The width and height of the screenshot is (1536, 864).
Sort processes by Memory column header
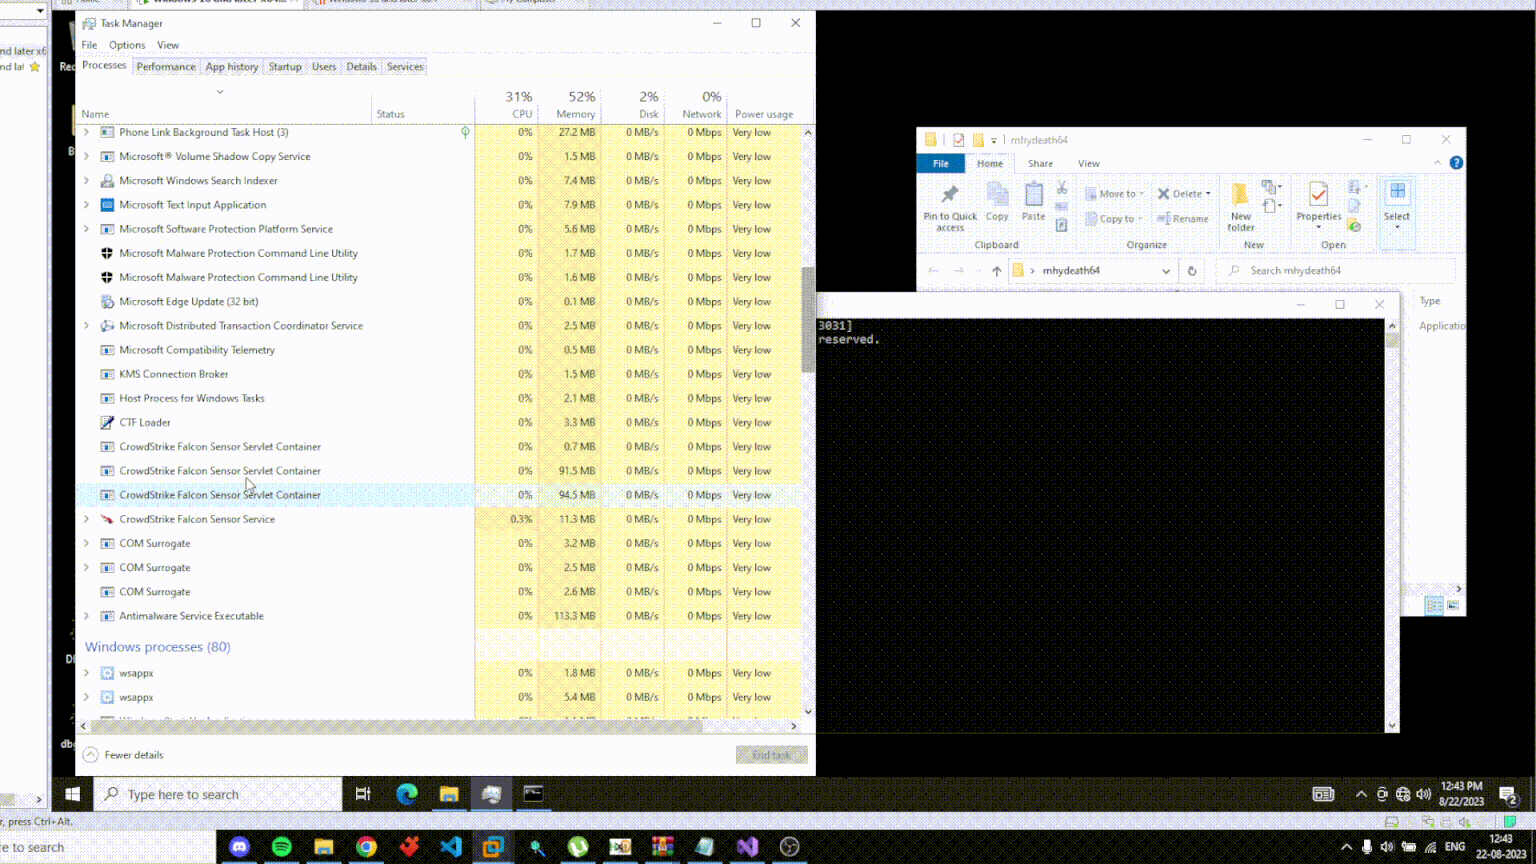(x=571, y=104)
